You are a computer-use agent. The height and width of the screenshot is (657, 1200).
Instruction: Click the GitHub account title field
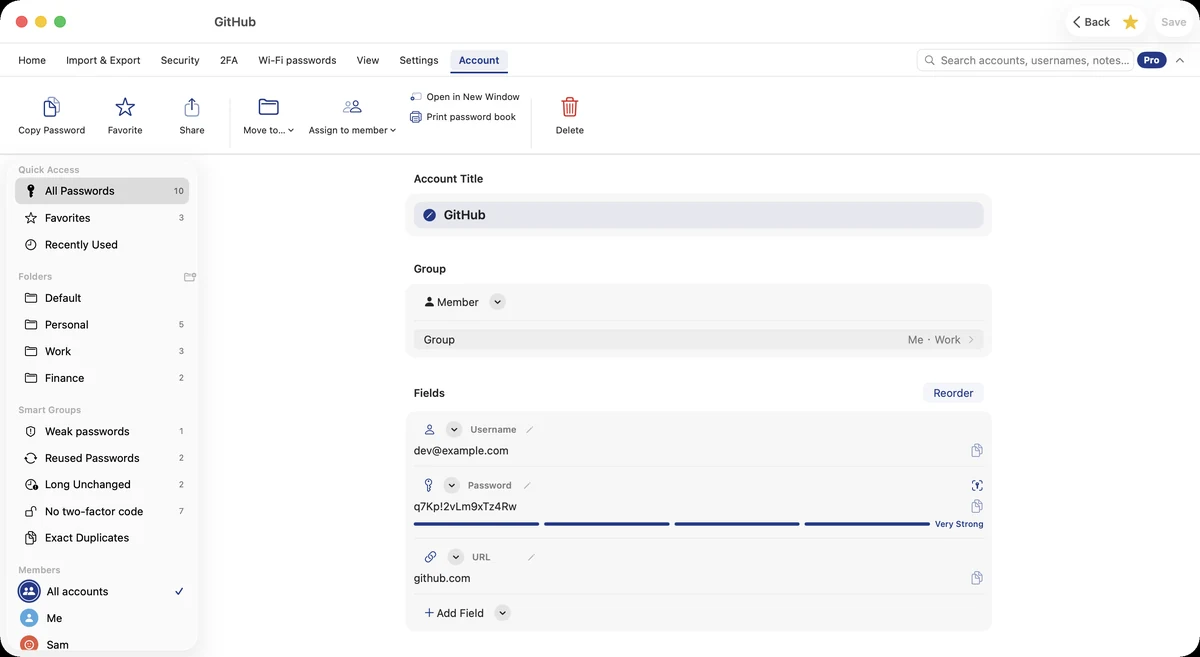pos(698,215)
